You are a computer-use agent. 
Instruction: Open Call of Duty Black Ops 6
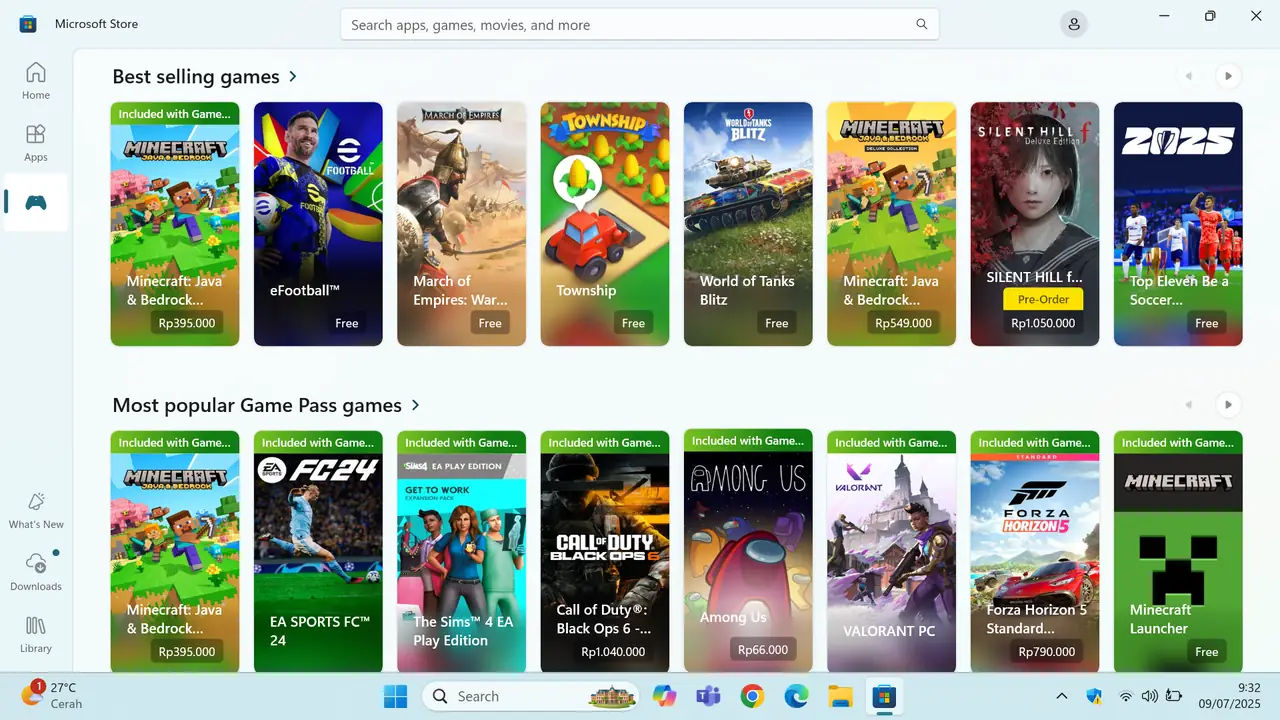tap(605, 552)
